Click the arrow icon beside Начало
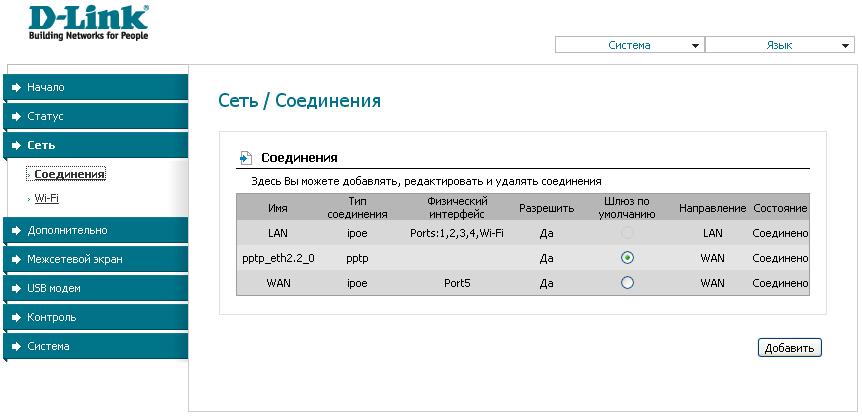862x416 pixels. click(x=16, y=87)
